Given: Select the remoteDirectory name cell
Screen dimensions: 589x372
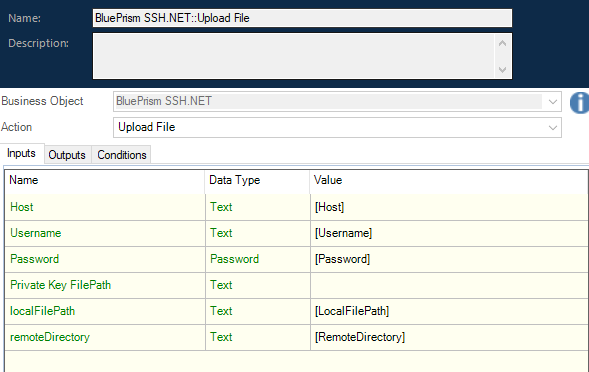Looking at the screenshot, I should pos(105,337).
